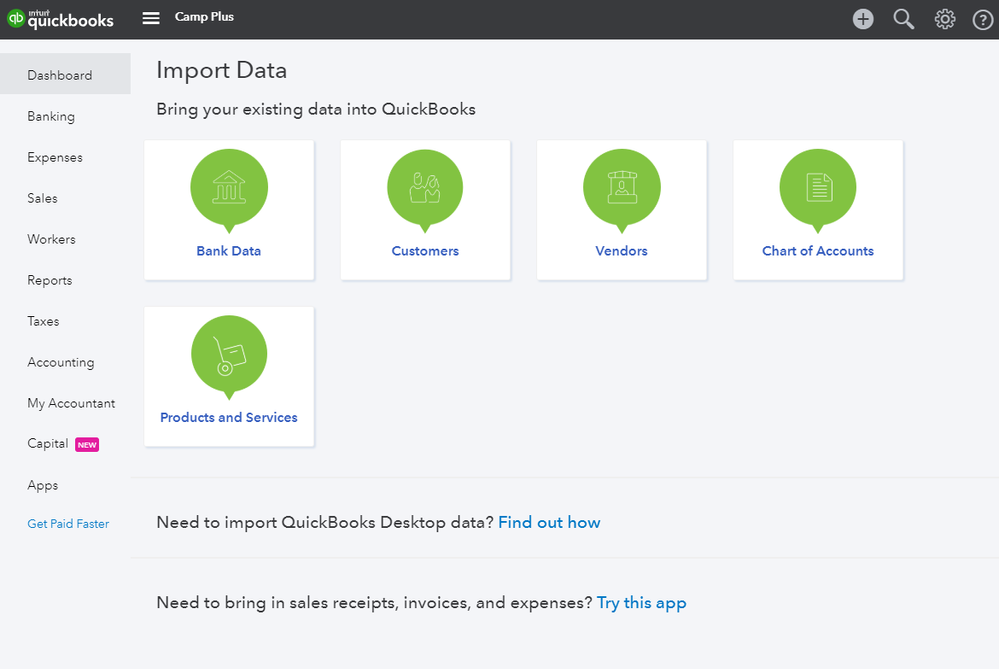Open the Settings gear icon
The width and height of the screenshot is (999, 669).
pos(945,19)
